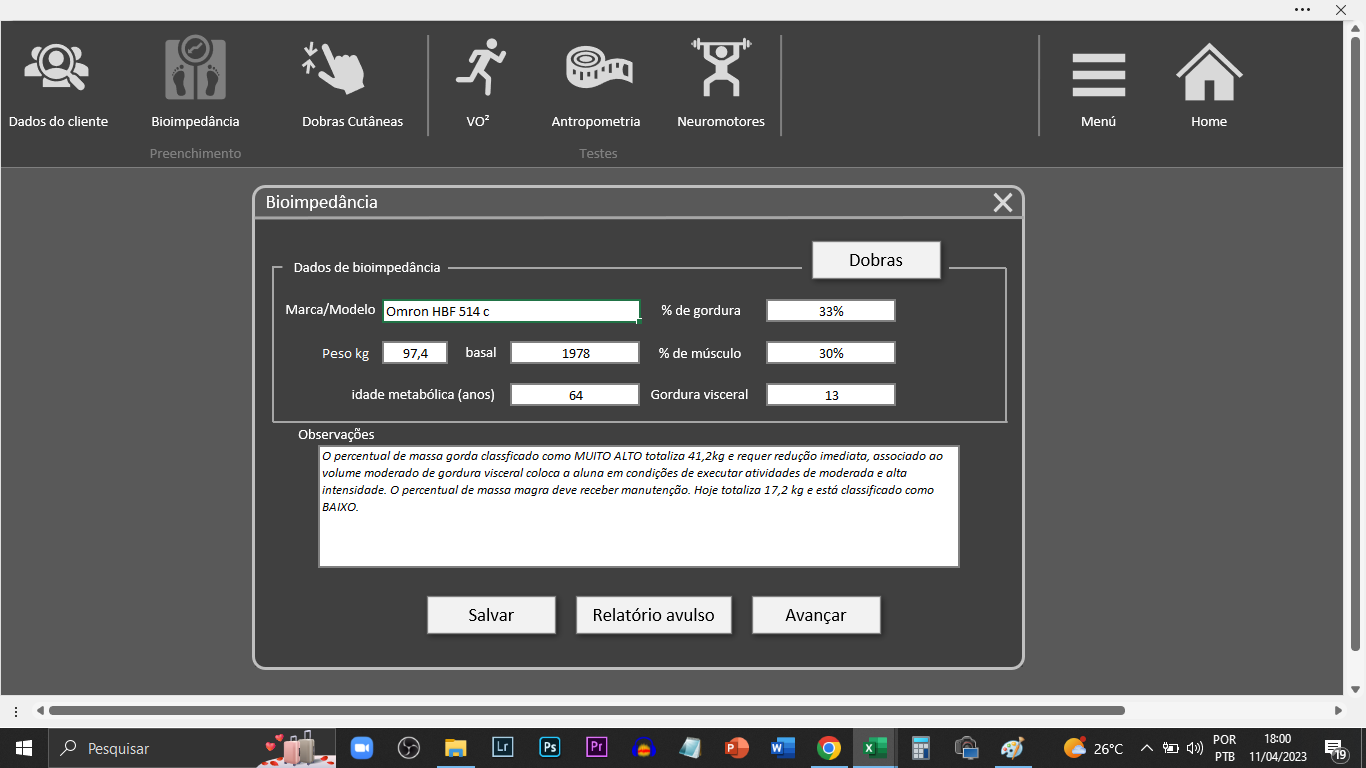Select the Antropometria tape measure icon

click(x=598, y=70)
